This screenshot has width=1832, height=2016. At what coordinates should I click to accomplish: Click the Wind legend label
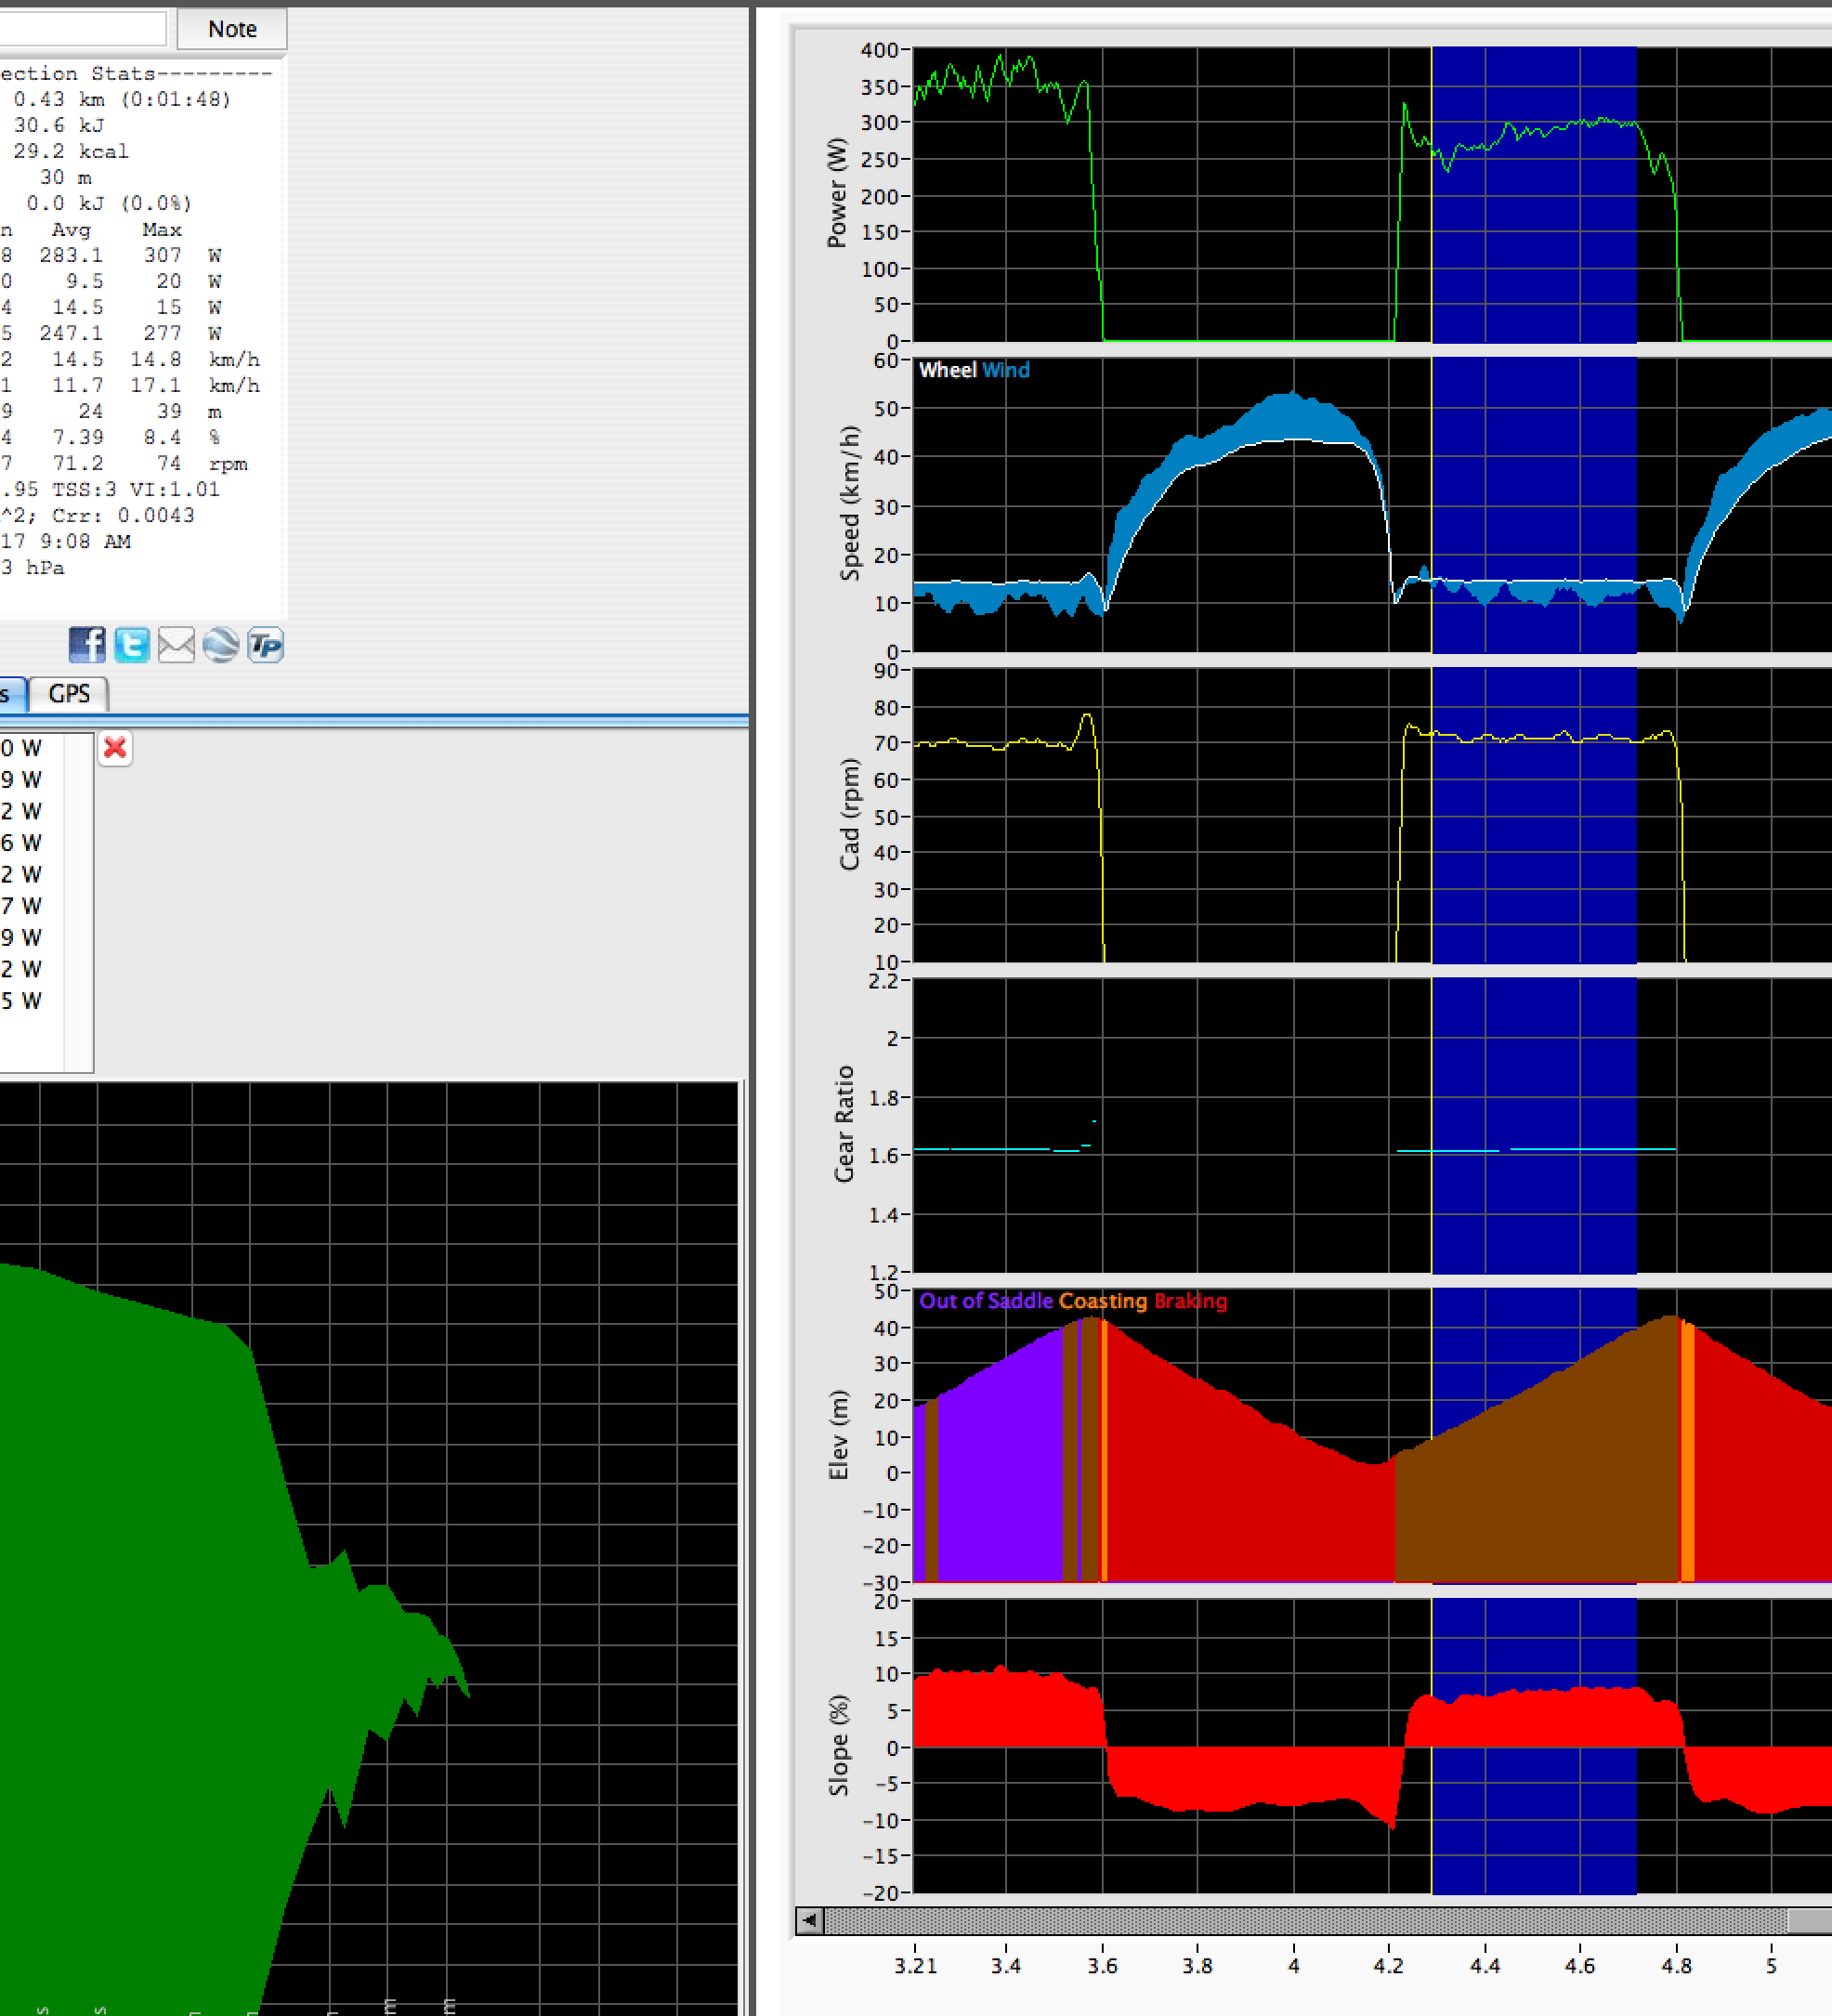(x=1005, y=370)
